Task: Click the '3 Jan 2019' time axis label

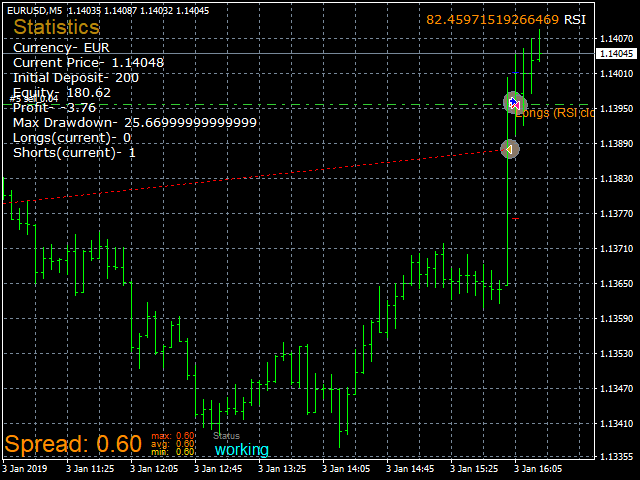Action: click(x=25, y=469)
